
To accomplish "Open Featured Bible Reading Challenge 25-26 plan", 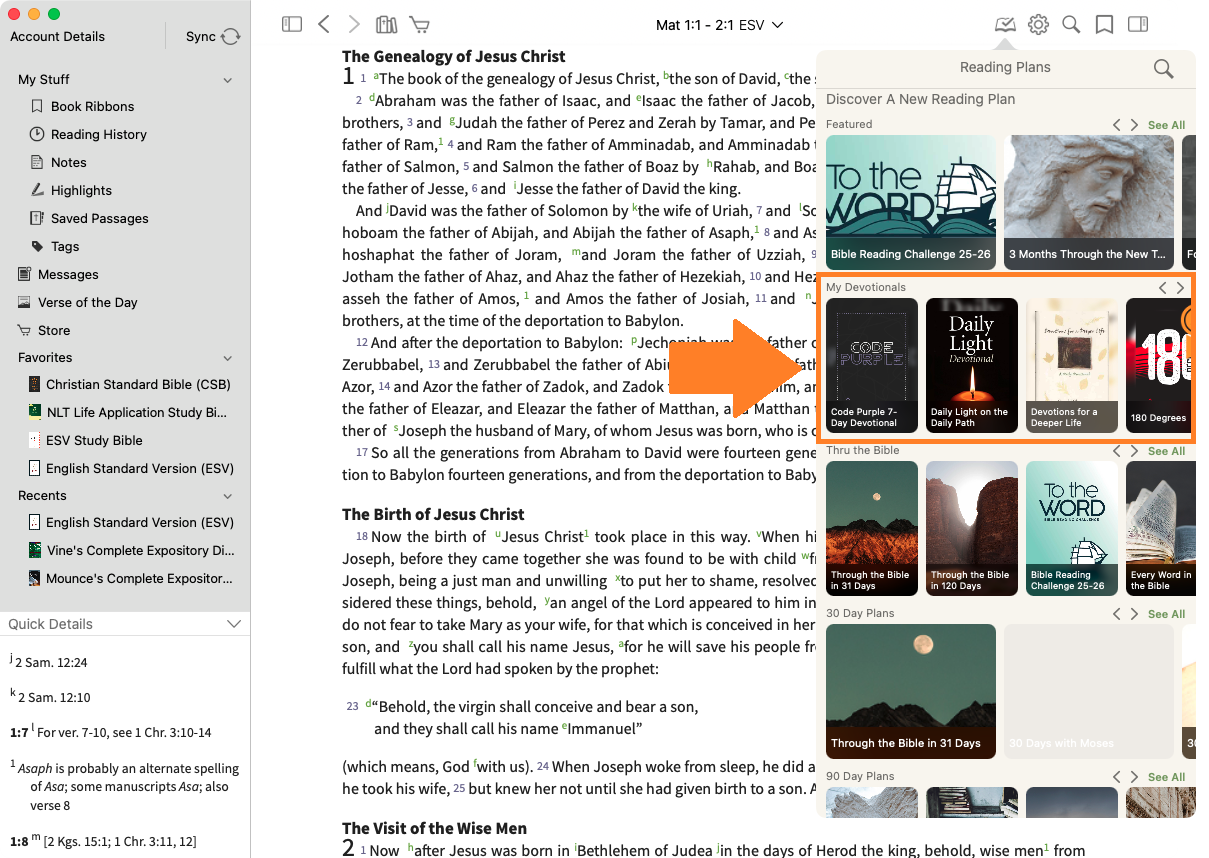I will click(911, 200).
